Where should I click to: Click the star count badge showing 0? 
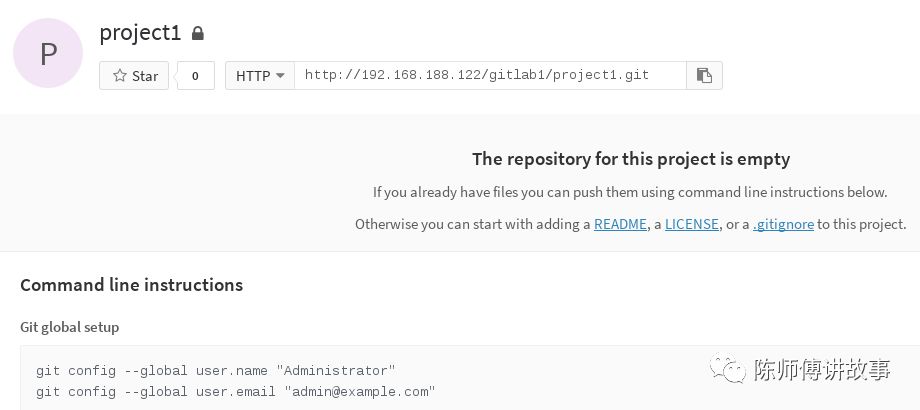[x=195, y=76]
